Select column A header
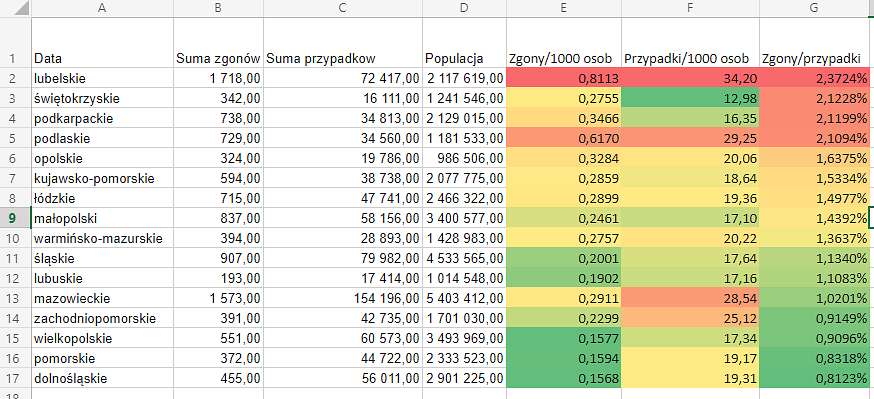 tap(103, 8)
